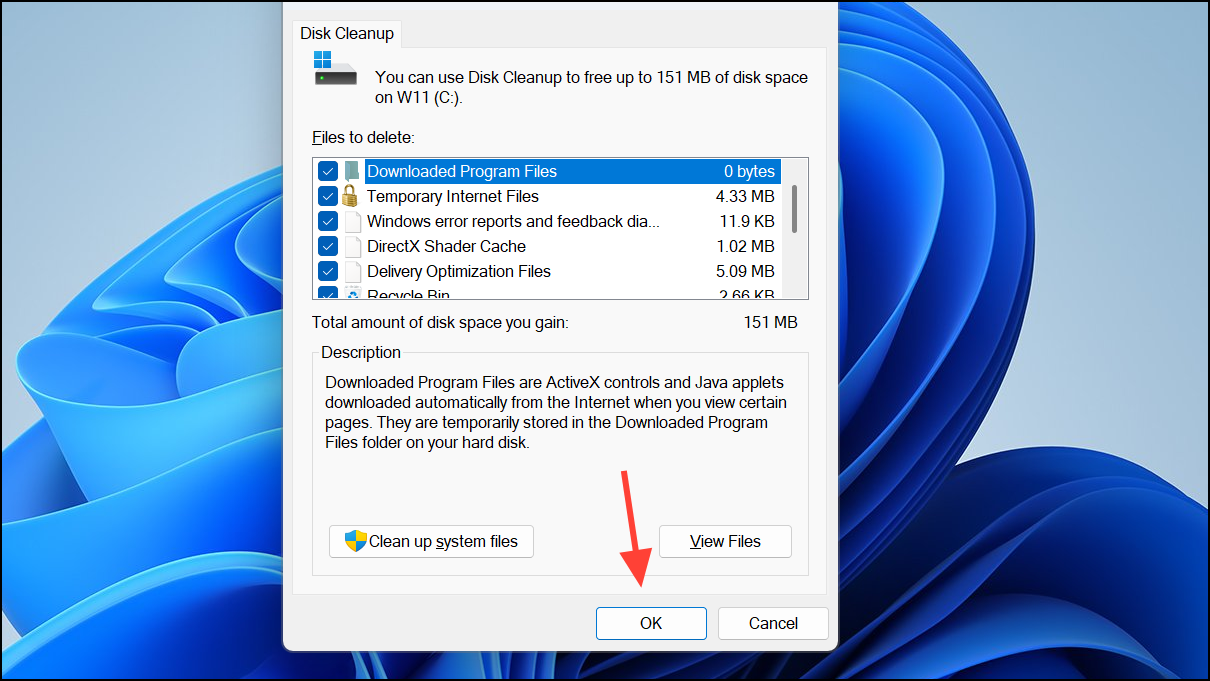
Task: Click the Downloaded Program Files folder icon
Action: (352, 171)
